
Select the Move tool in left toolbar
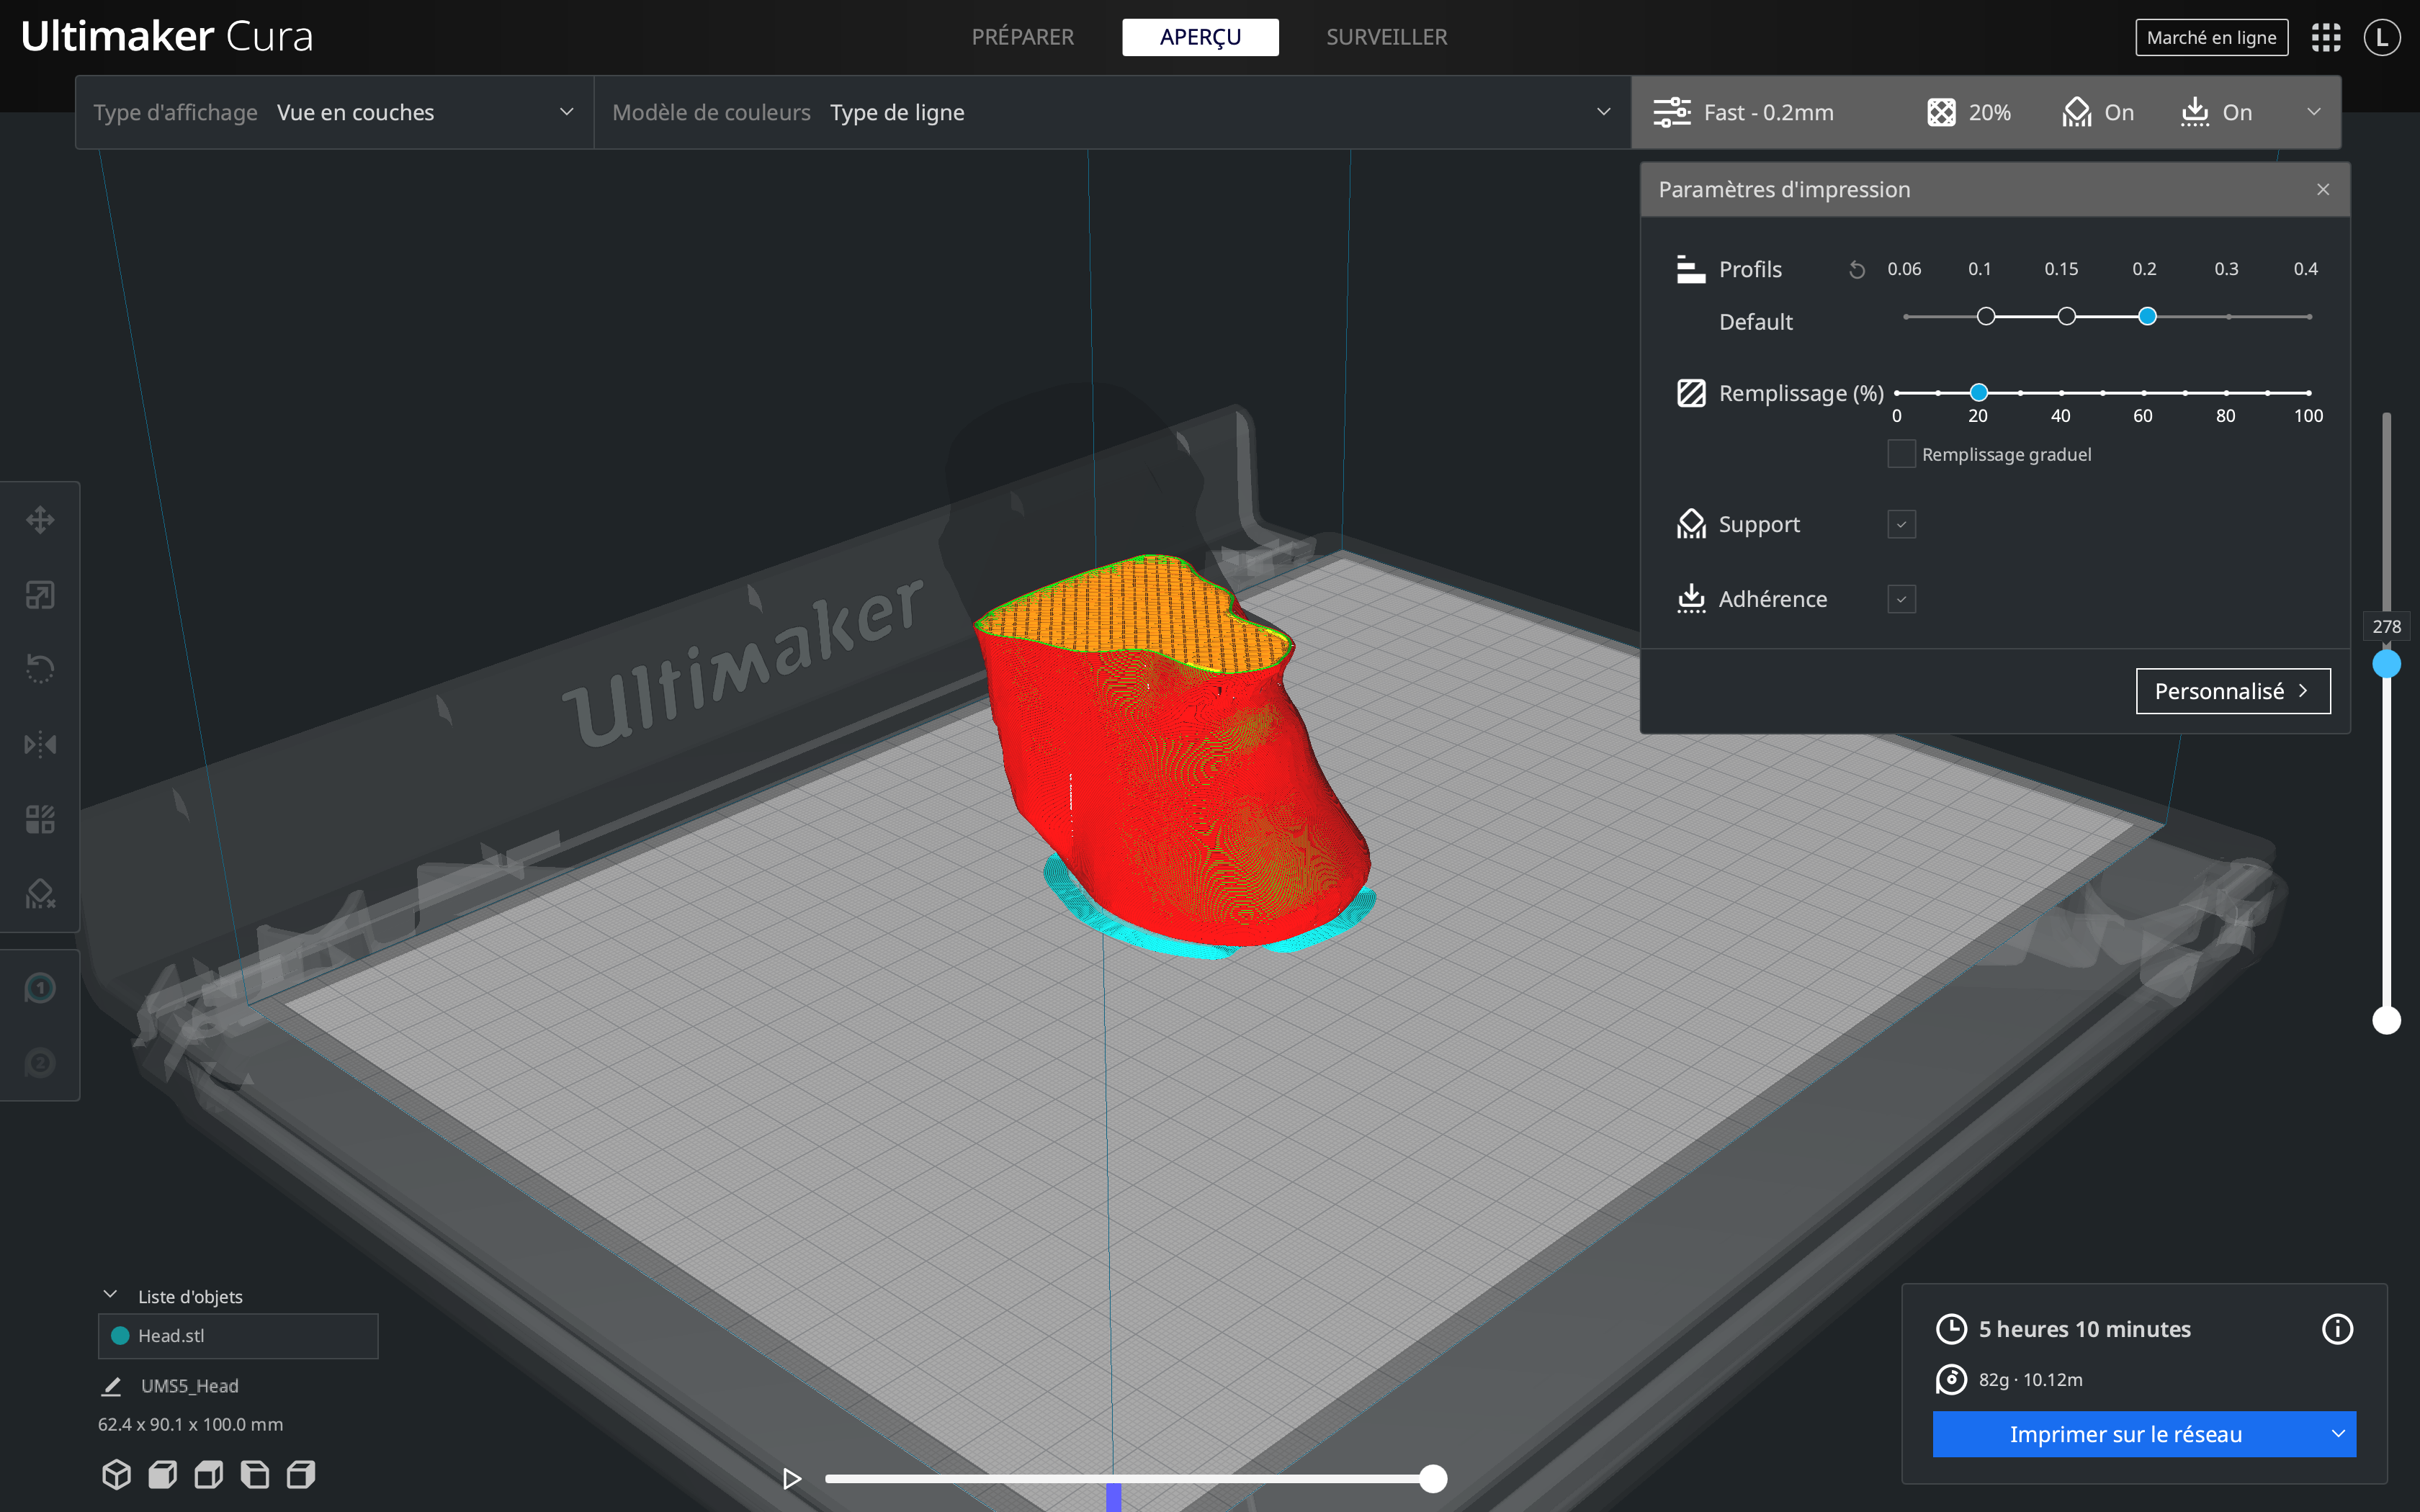coord(40,520)
